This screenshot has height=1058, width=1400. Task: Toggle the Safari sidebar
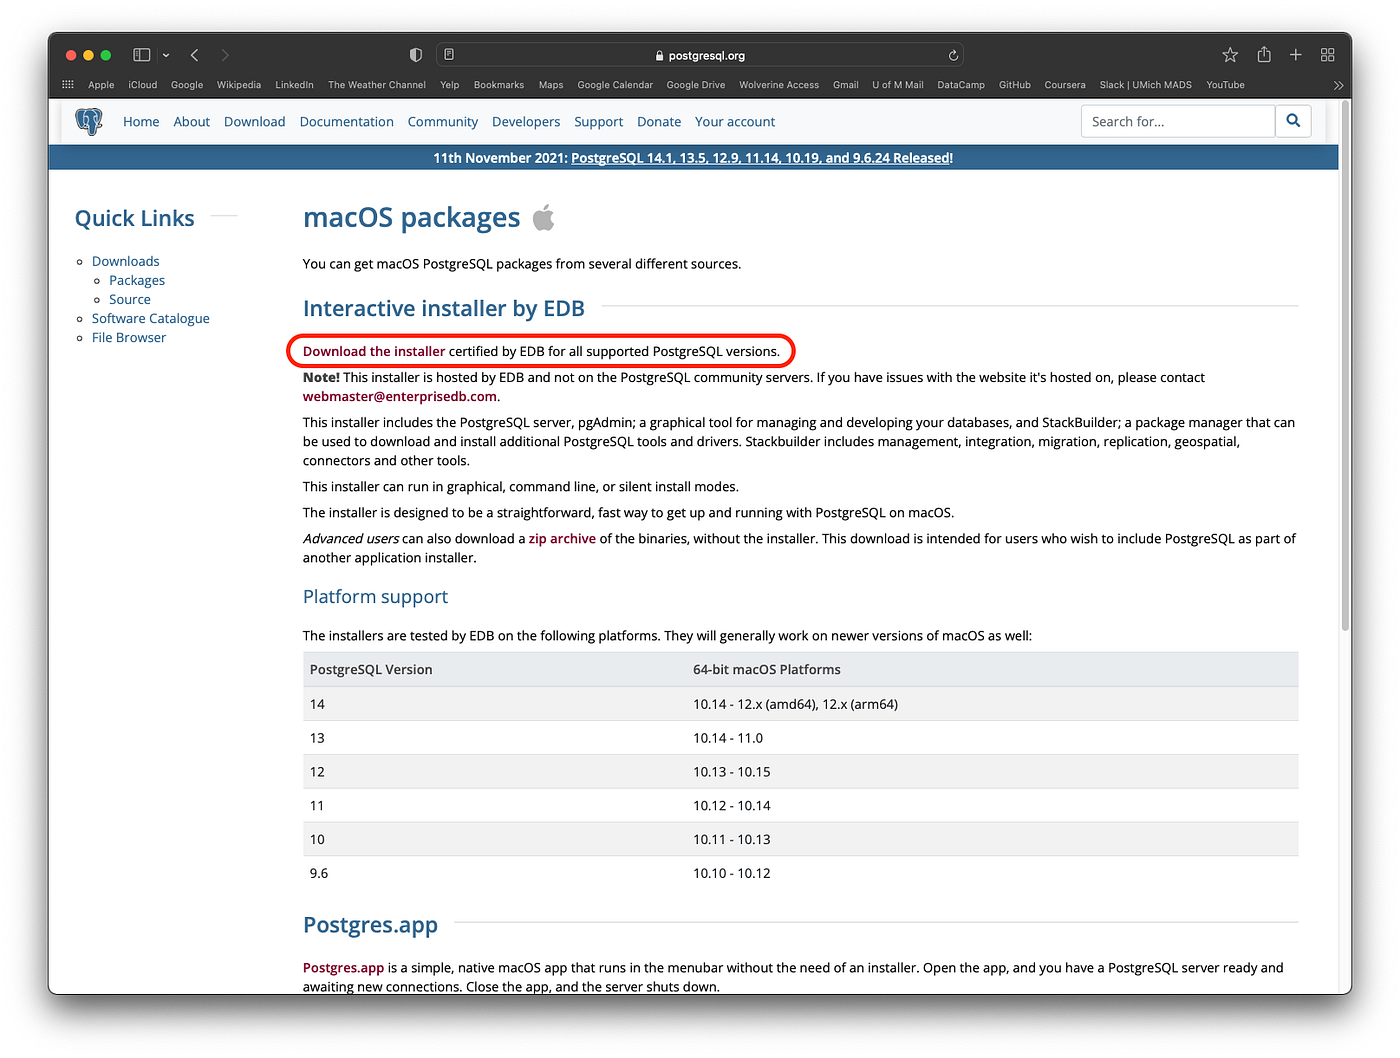(x=141, y=54)
